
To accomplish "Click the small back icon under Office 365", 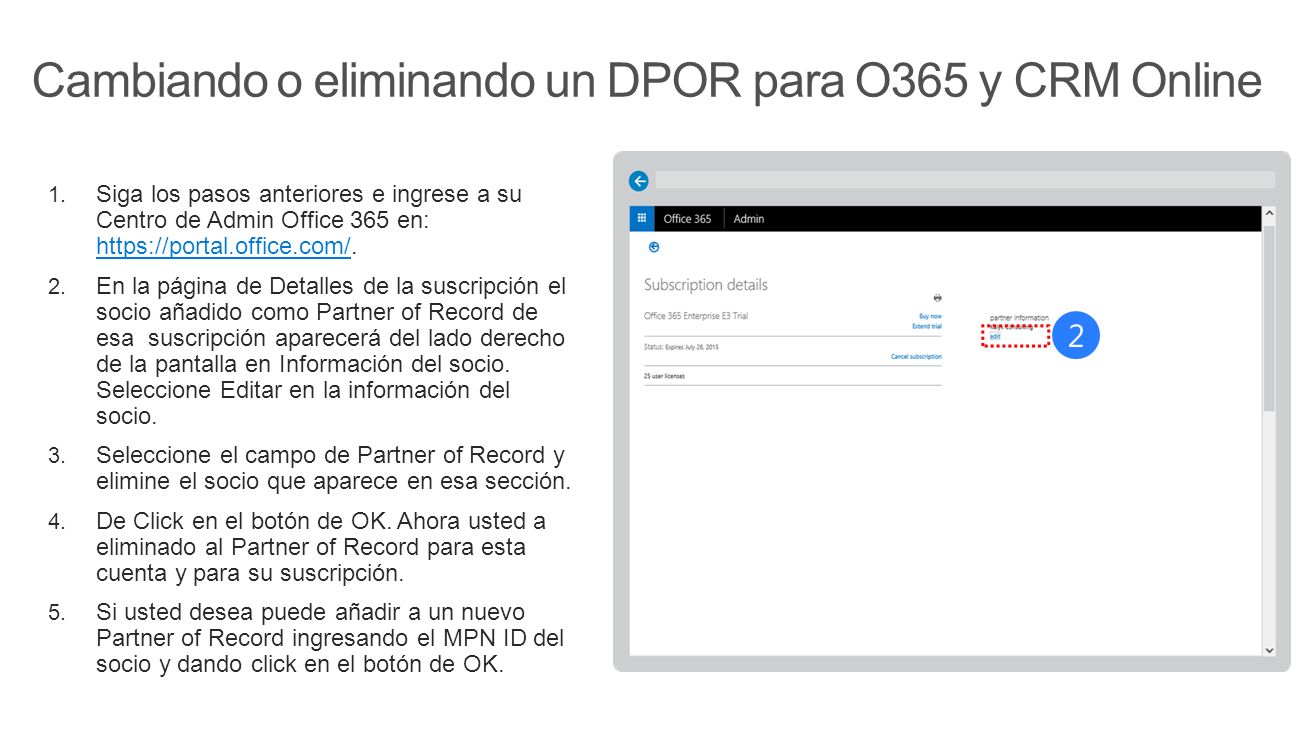I will [x=654, y=246].
